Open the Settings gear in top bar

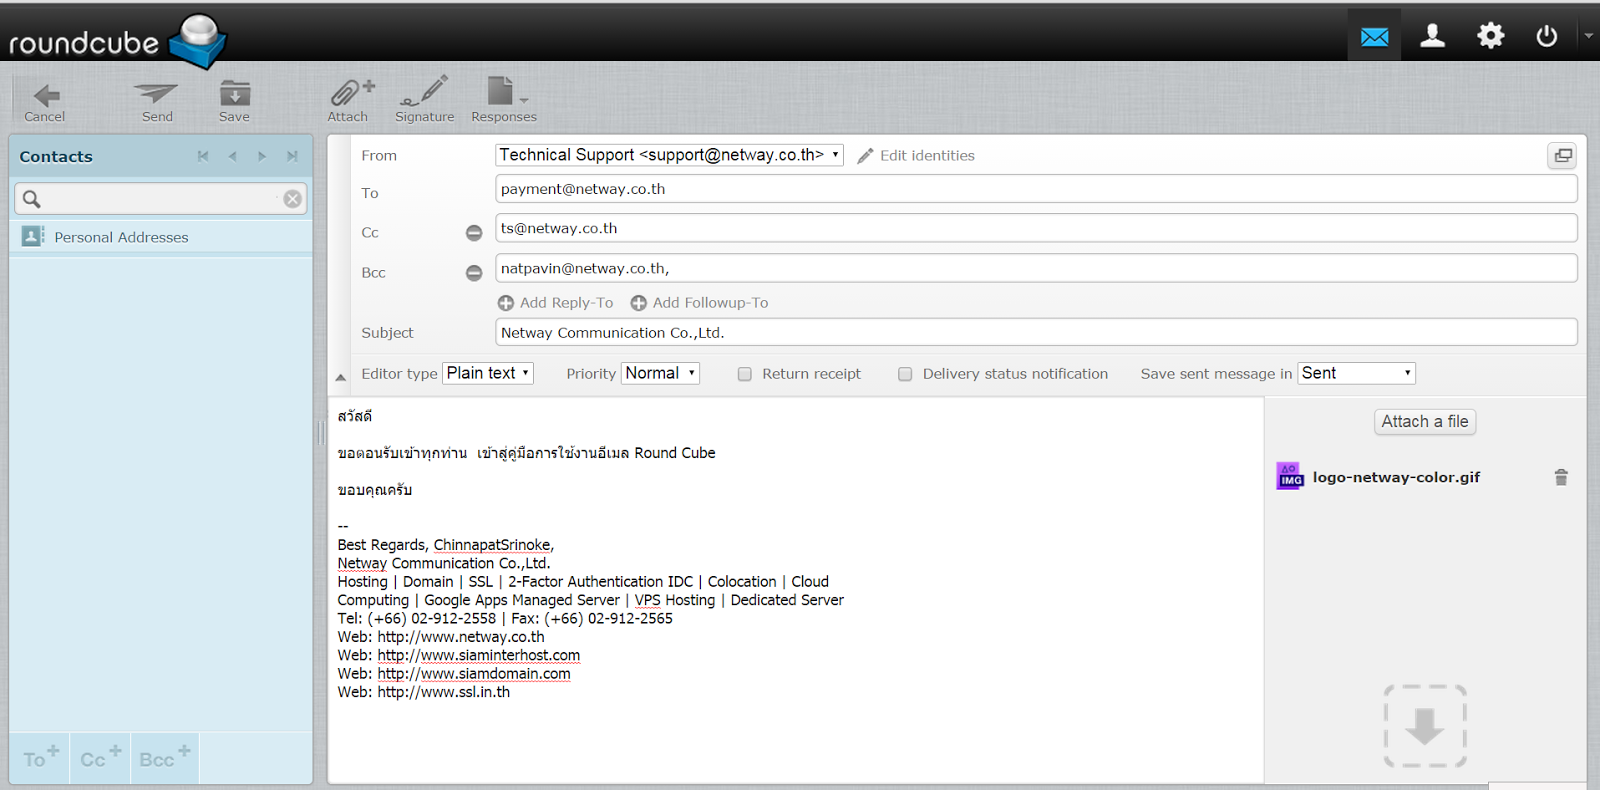point(1490,36)
